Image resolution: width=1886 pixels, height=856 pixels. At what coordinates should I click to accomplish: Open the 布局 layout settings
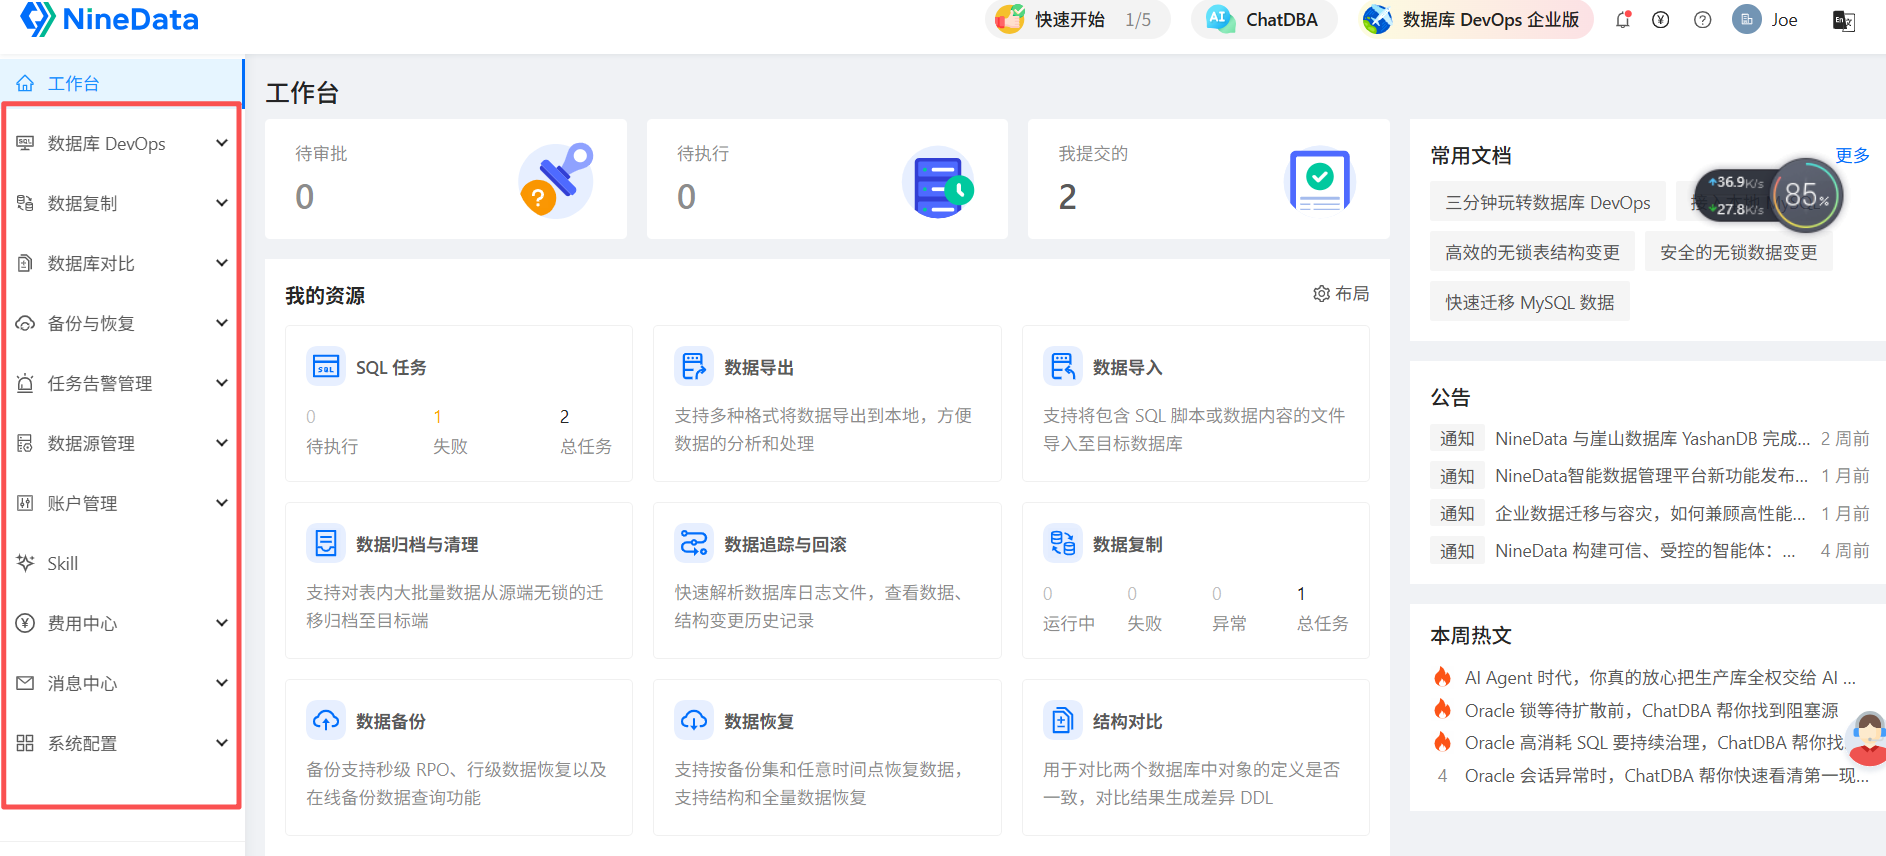click(1341, 294)
